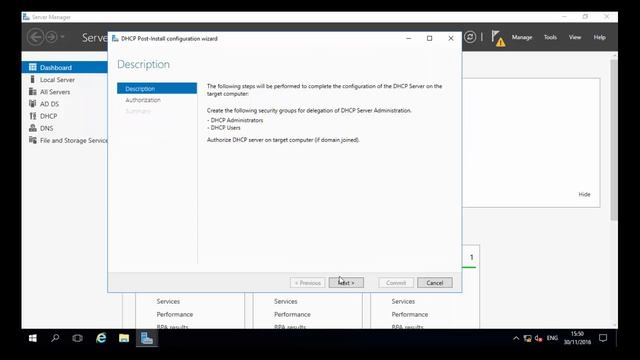
Task: Click the network icon in system tray
Action: (x=527, y=338)
